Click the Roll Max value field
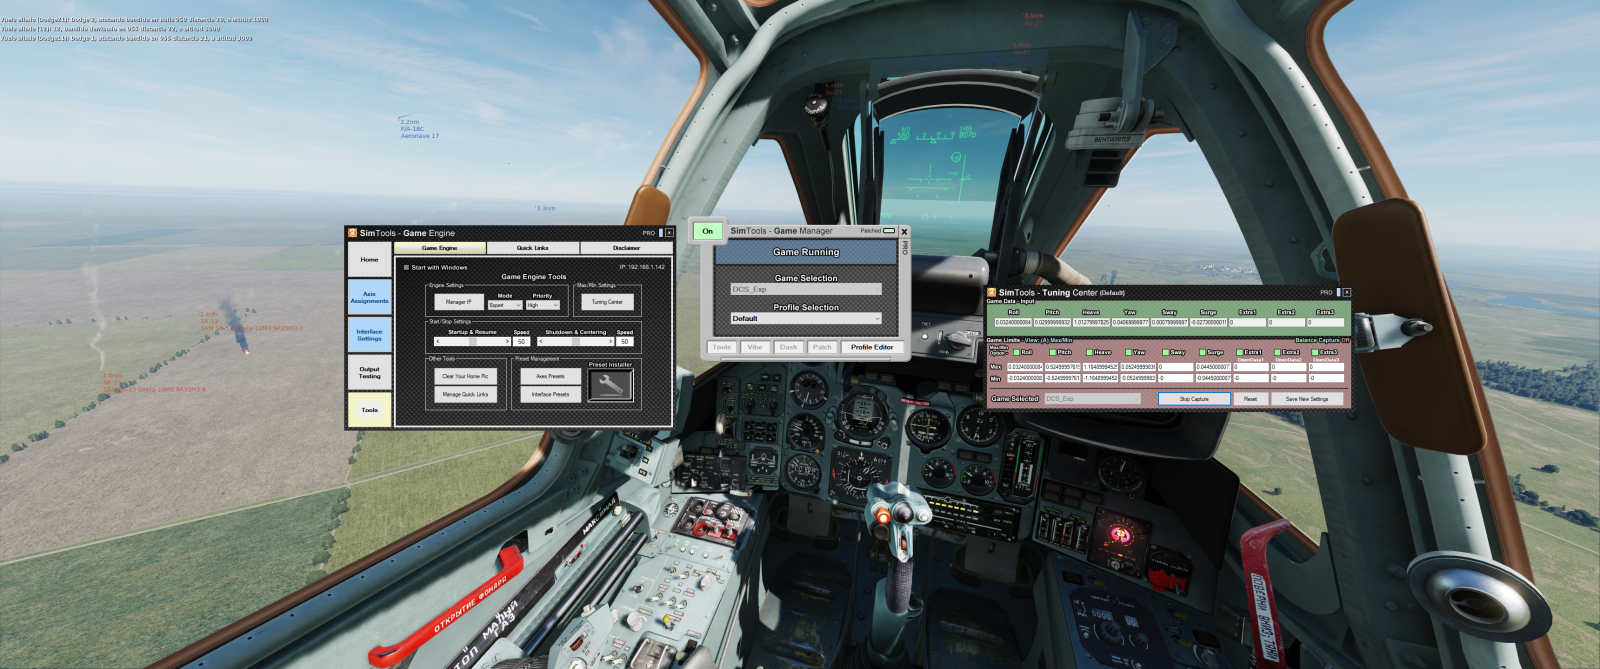Viewport: 1600px width, 669px height. (x=1026, y=367)
